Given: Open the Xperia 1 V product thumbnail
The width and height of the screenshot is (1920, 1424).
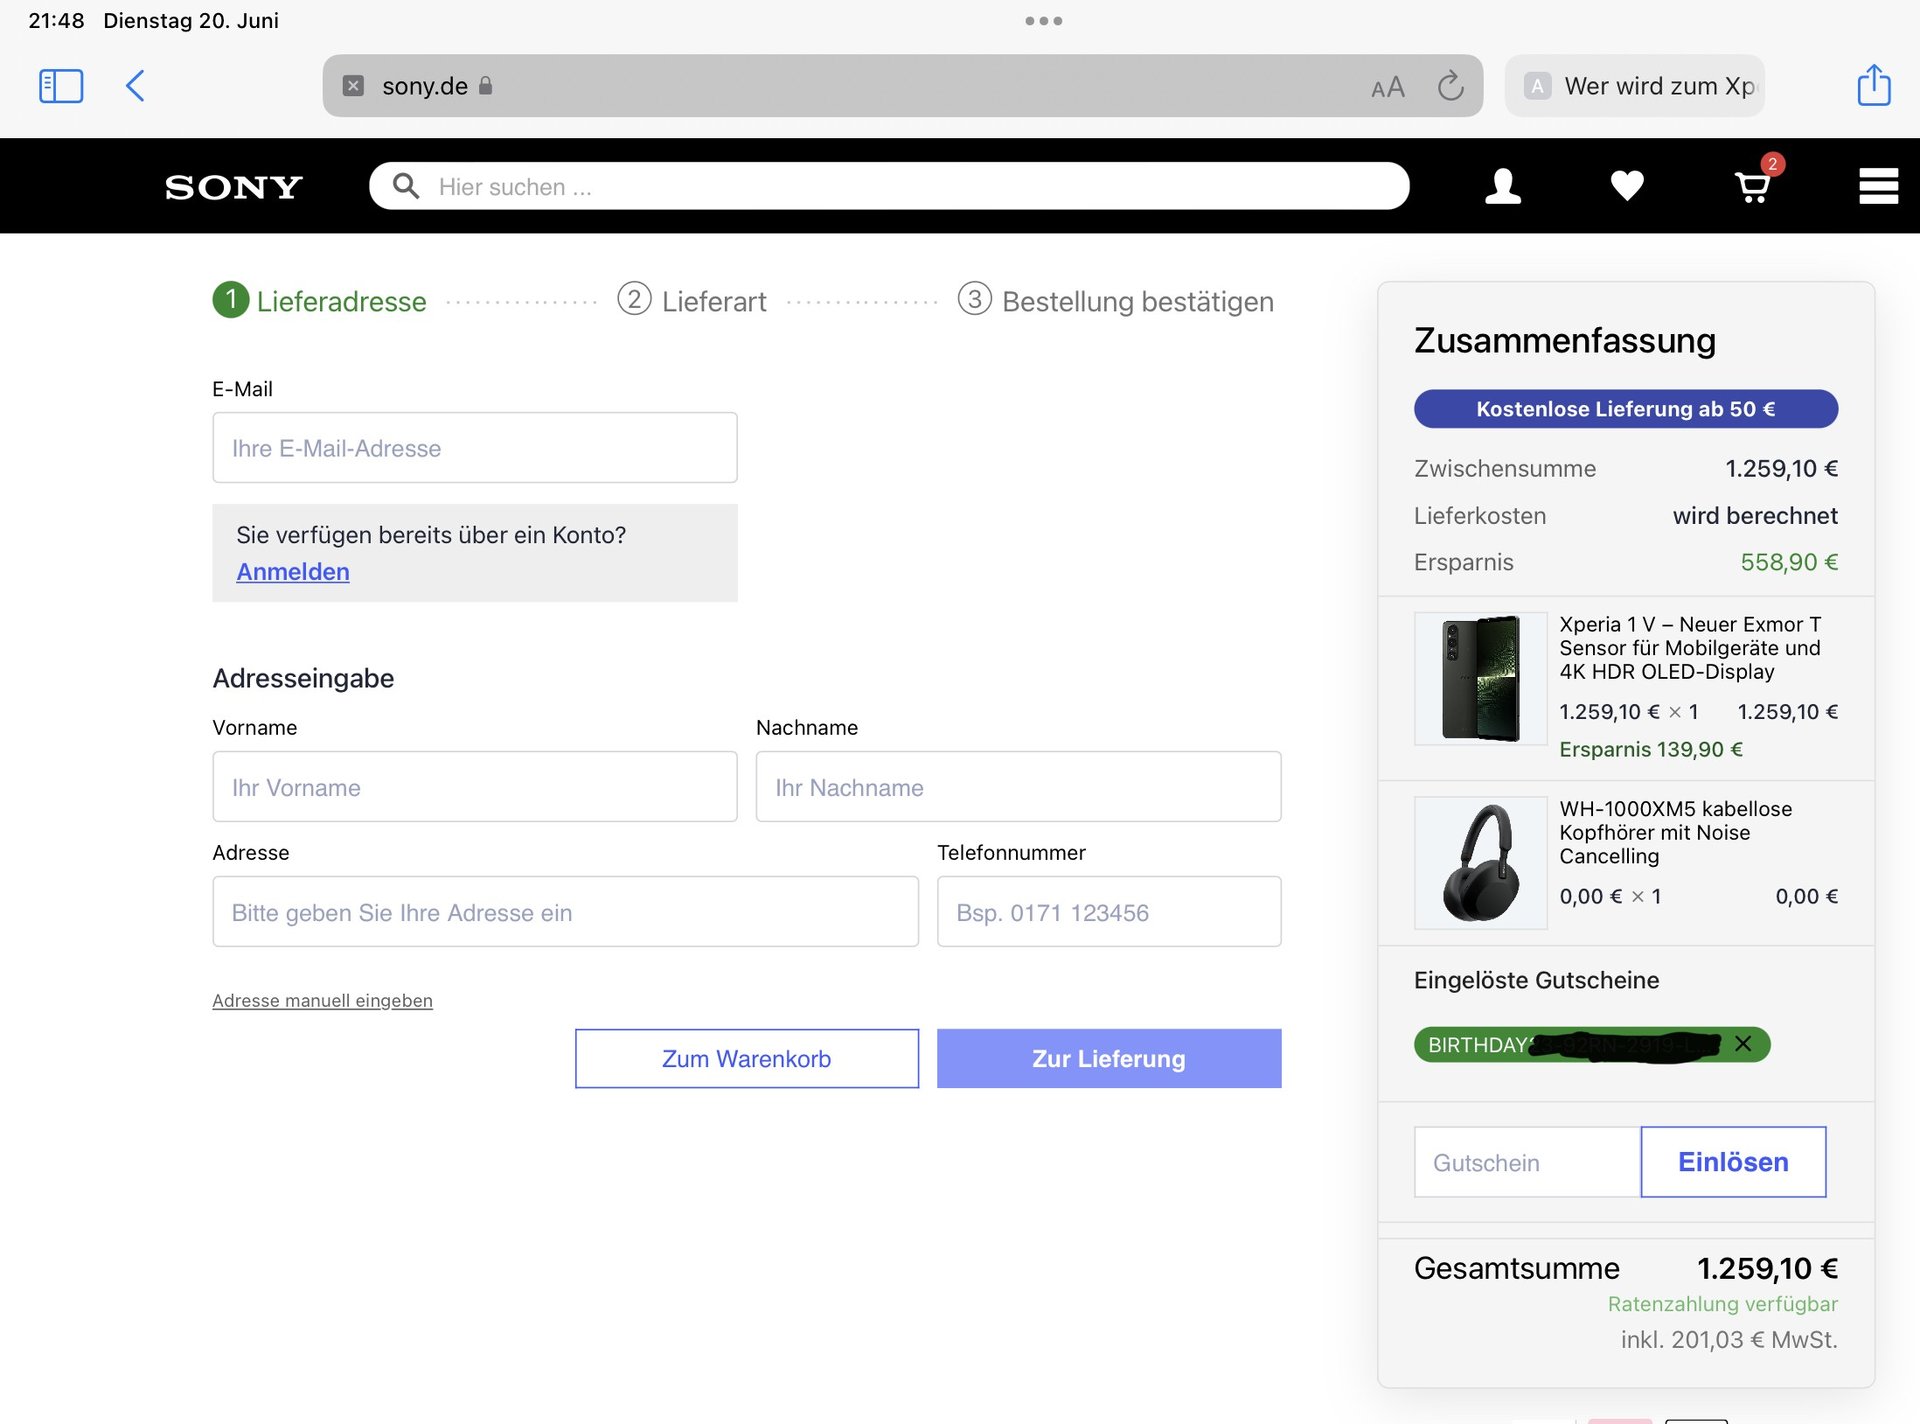Looking at the screenshot, I should point(1481,678).
